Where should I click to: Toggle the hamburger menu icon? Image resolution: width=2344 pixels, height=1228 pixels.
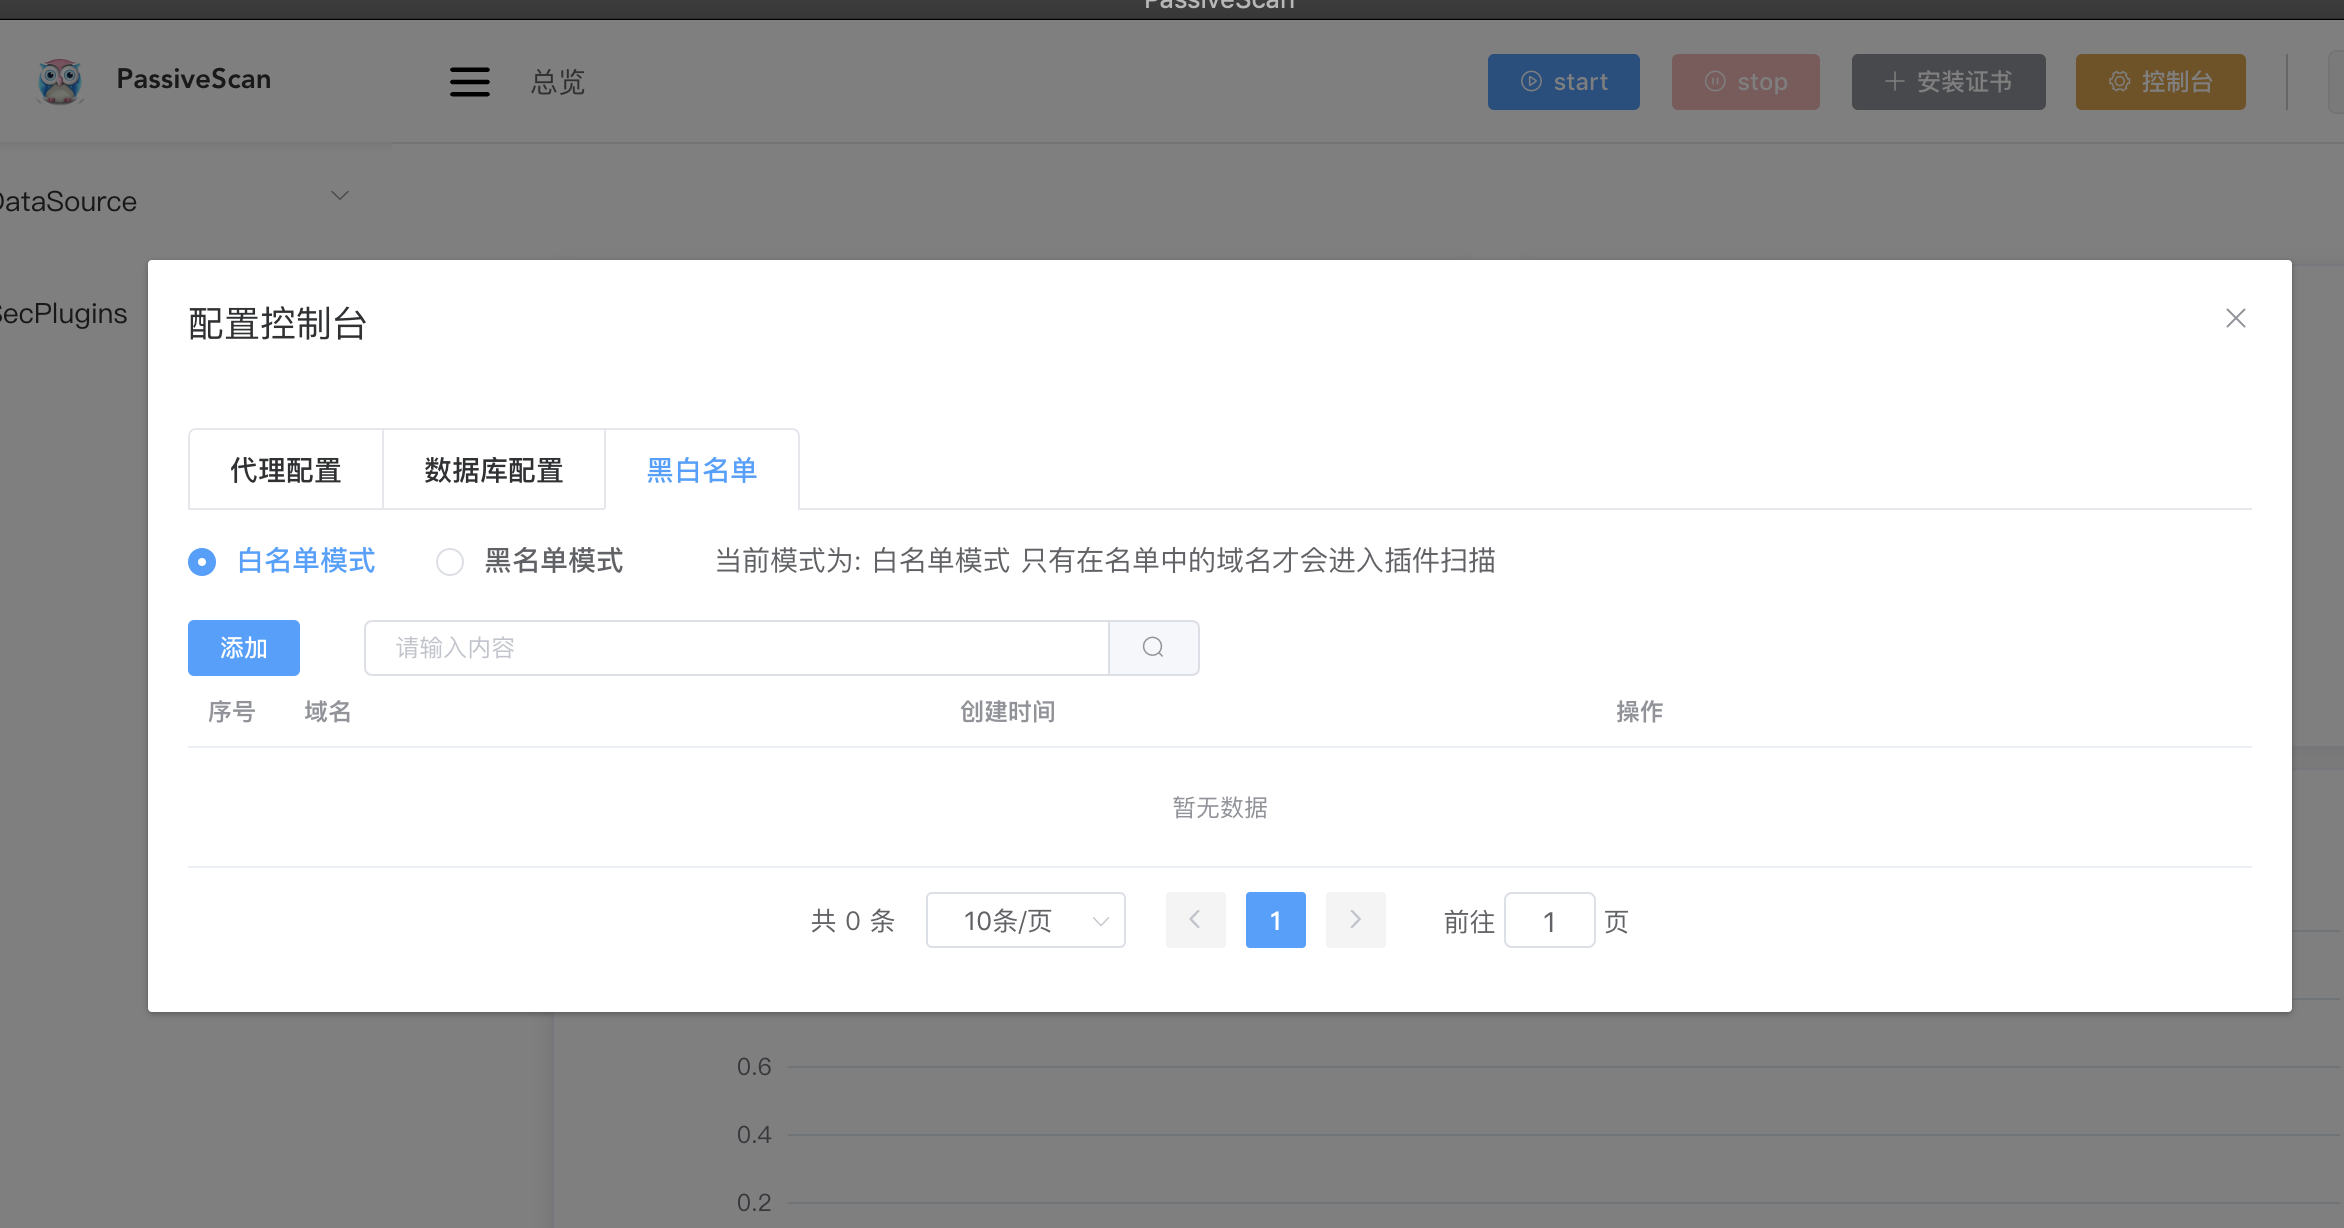pyautogui.click(x=469, y=81)
